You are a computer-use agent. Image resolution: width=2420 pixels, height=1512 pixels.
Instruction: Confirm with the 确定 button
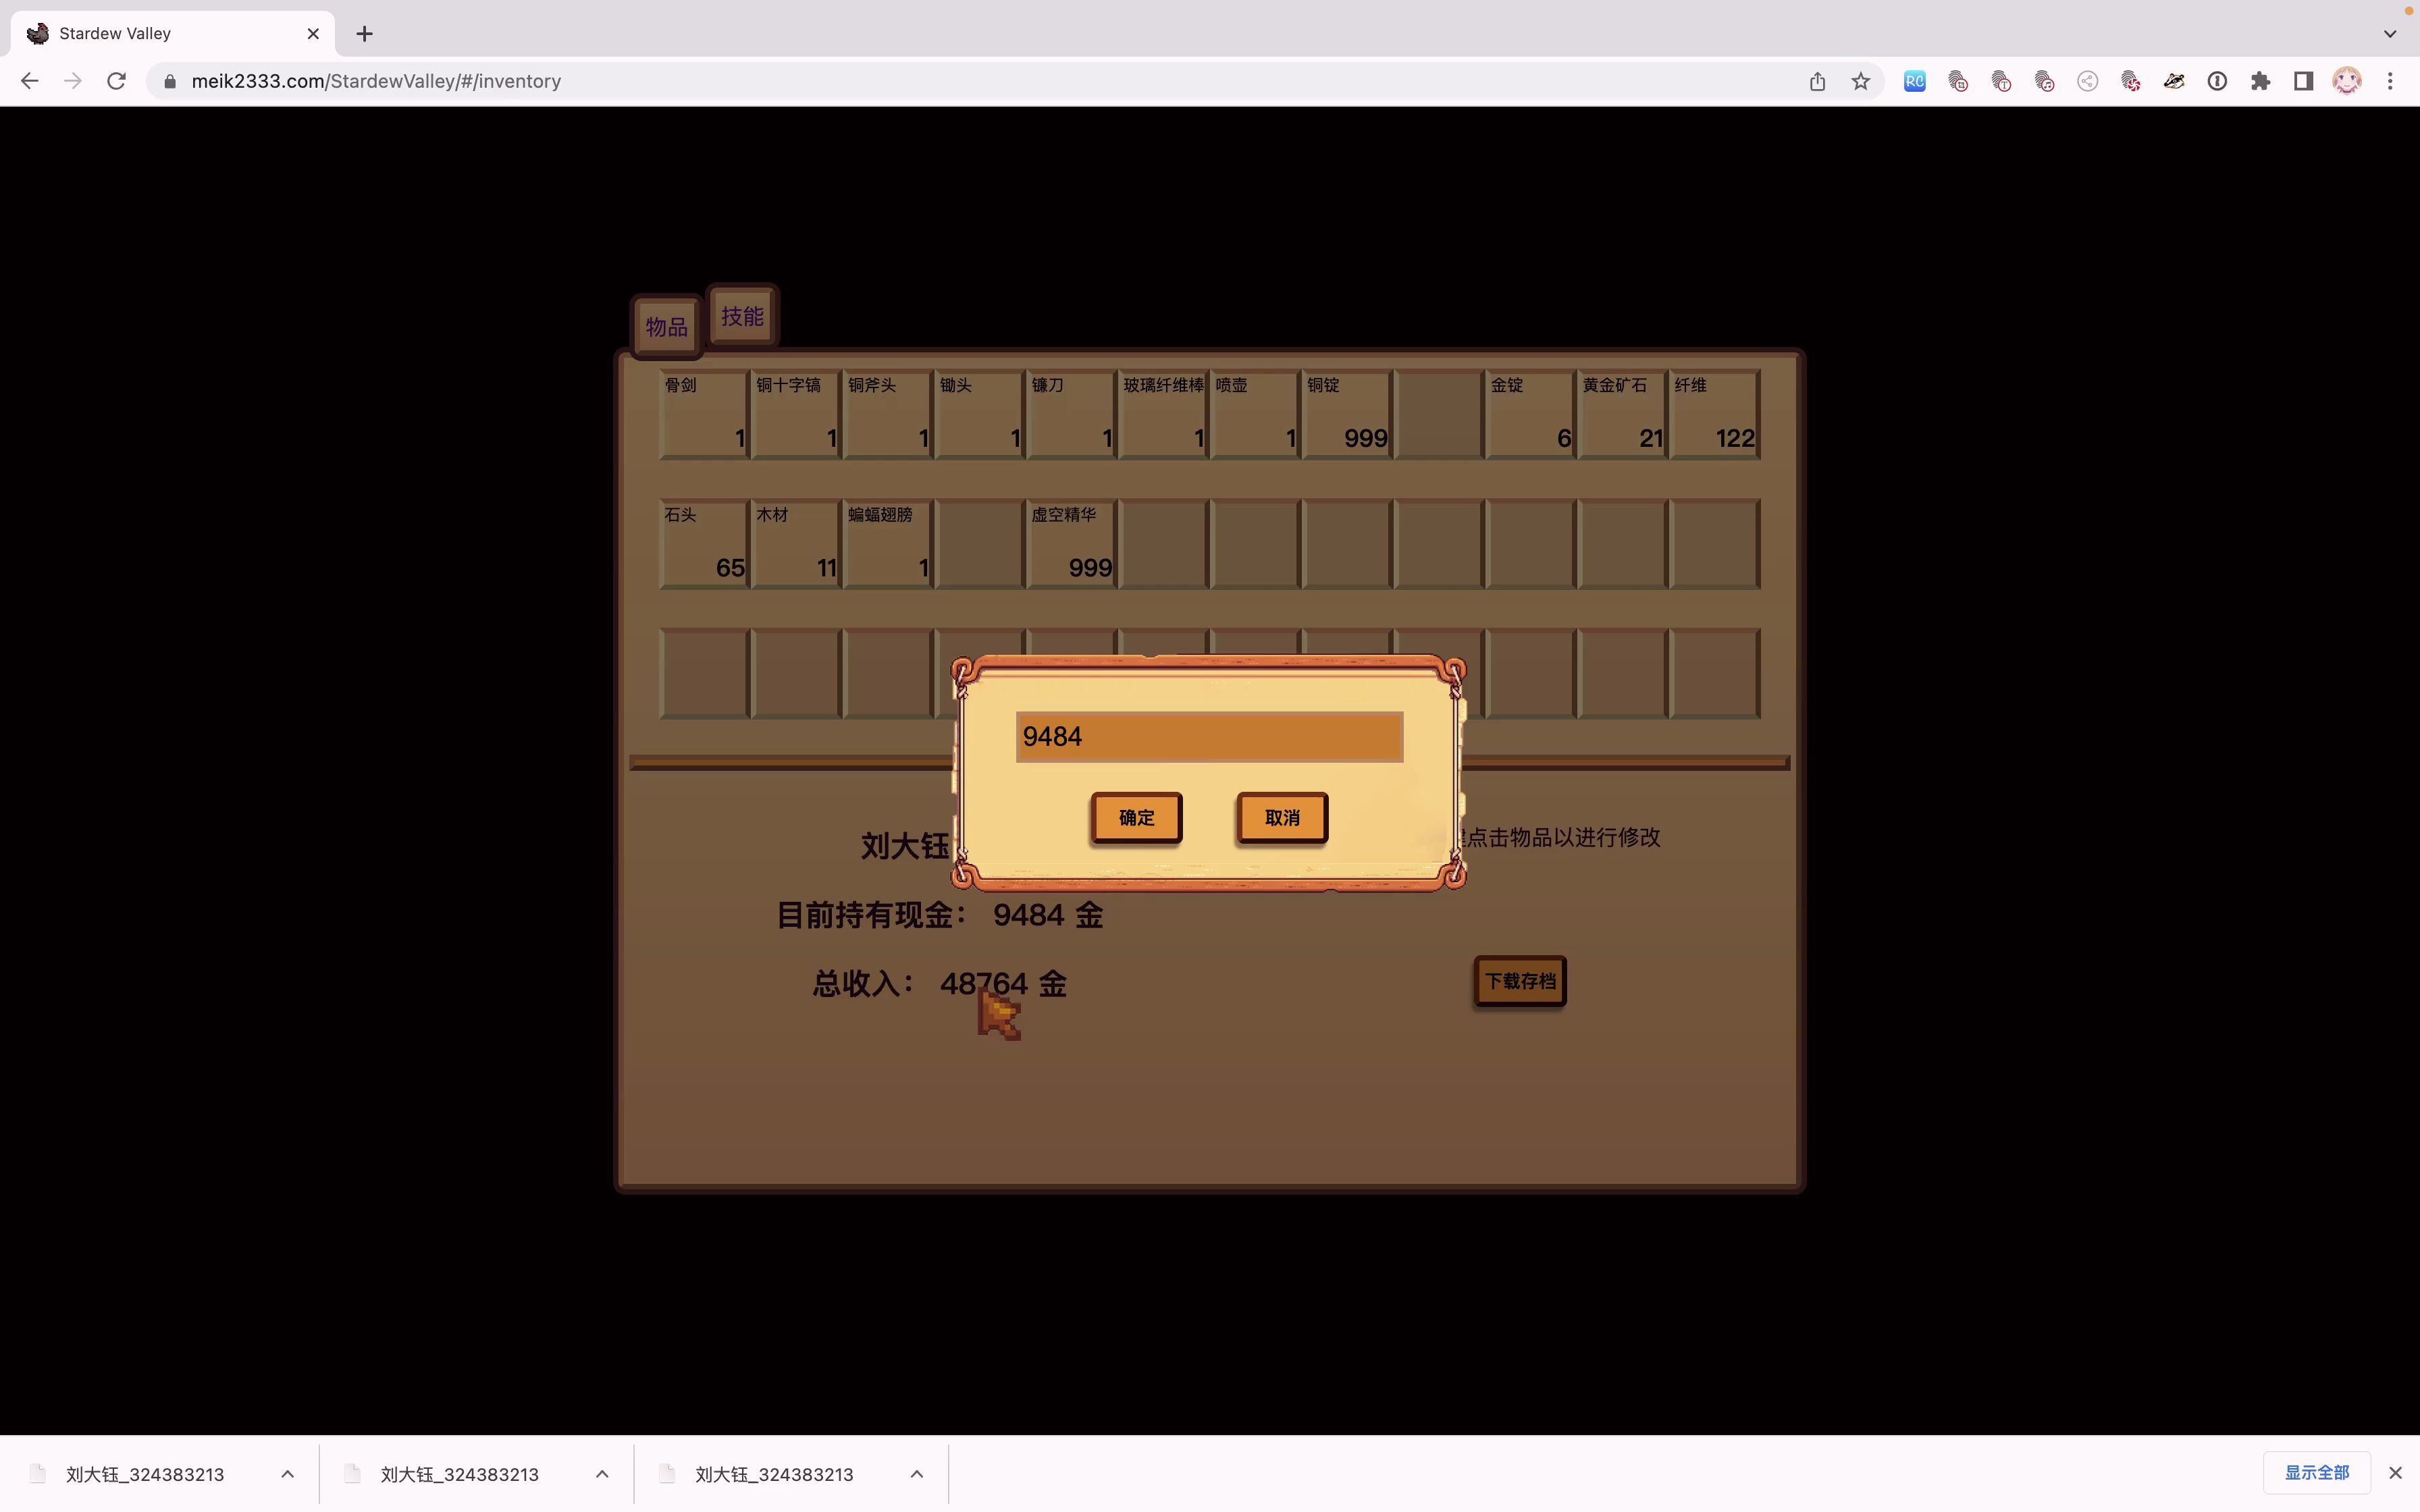click(x=1136, y=818)
